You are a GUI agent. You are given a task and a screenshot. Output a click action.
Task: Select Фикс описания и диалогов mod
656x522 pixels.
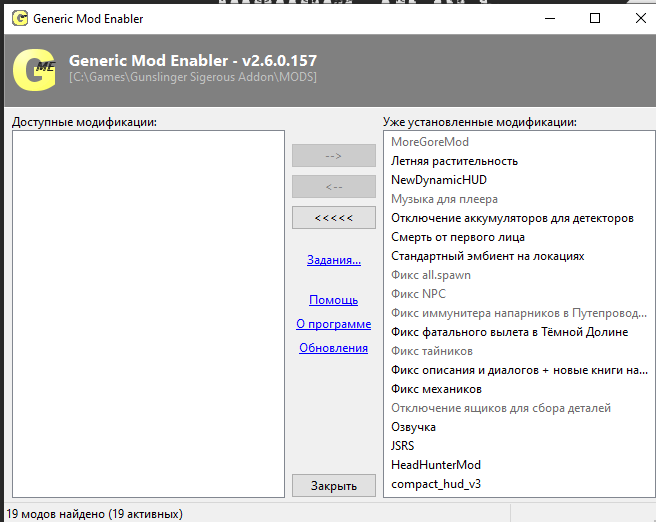tap(519, 370)
